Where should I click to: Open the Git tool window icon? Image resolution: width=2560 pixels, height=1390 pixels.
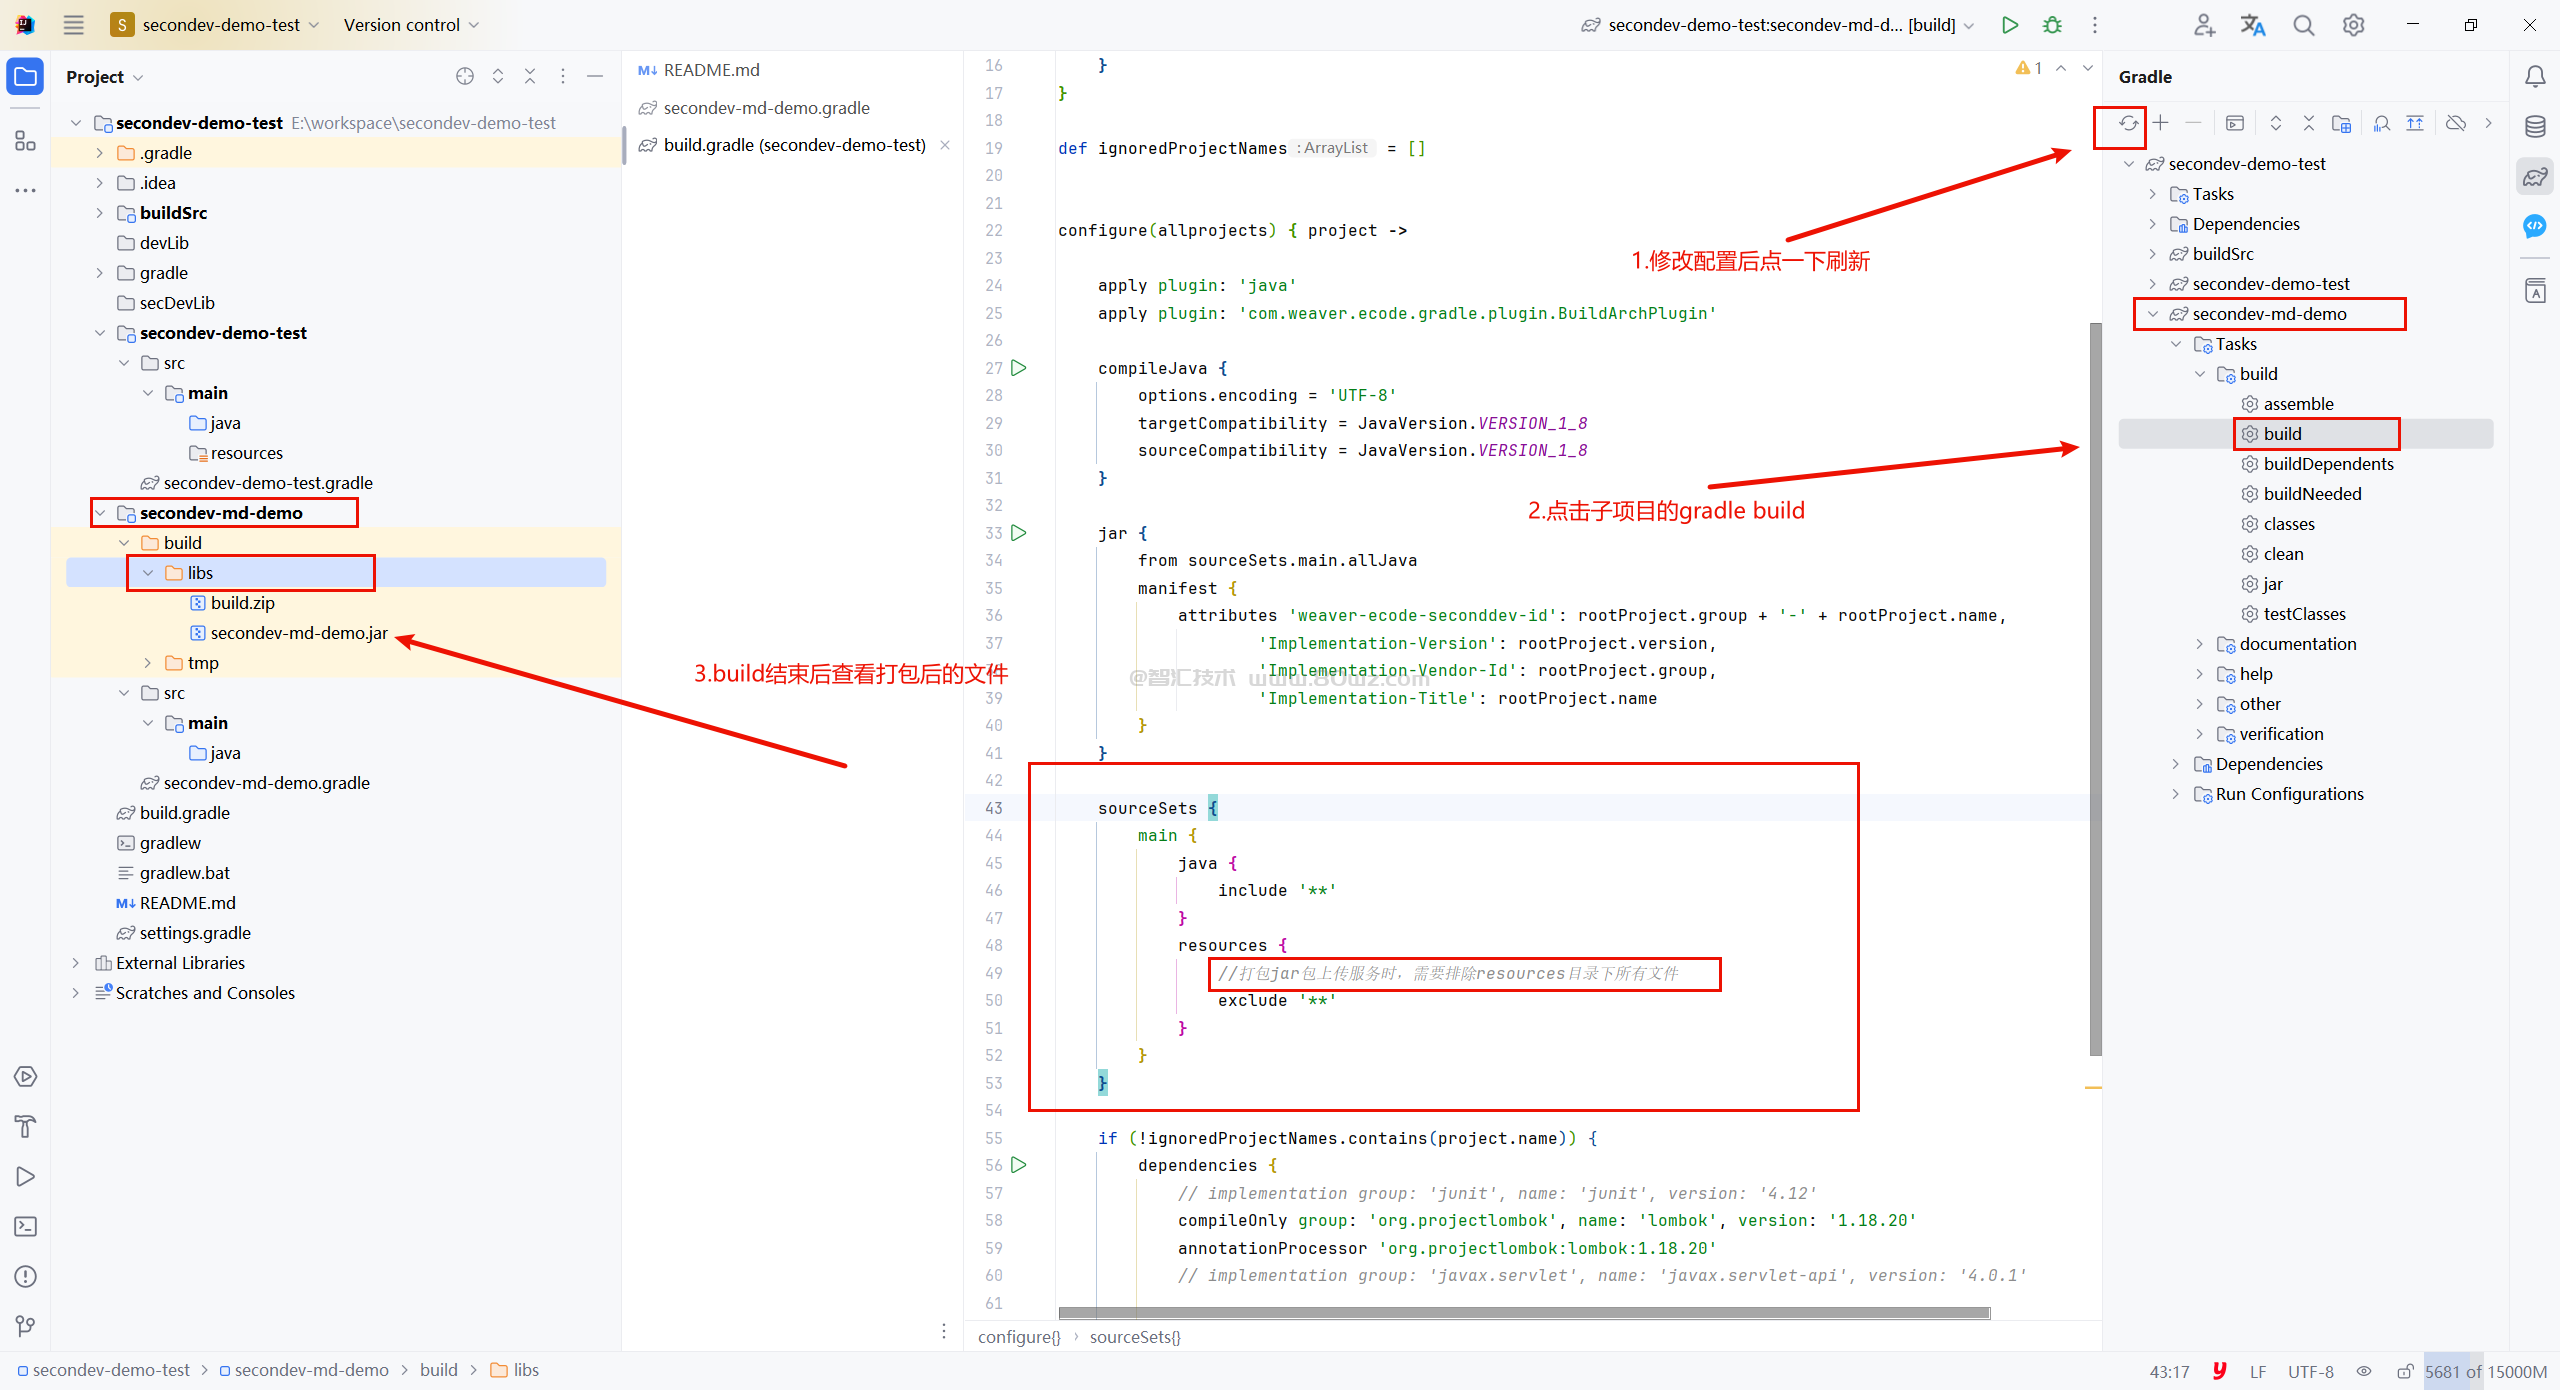(x=26, y=1326)
